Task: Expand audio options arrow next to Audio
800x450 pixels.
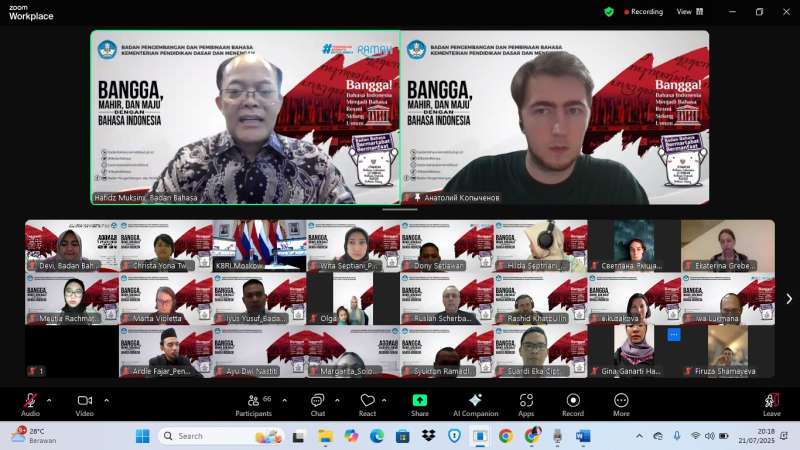Action: tap(51, 399)
